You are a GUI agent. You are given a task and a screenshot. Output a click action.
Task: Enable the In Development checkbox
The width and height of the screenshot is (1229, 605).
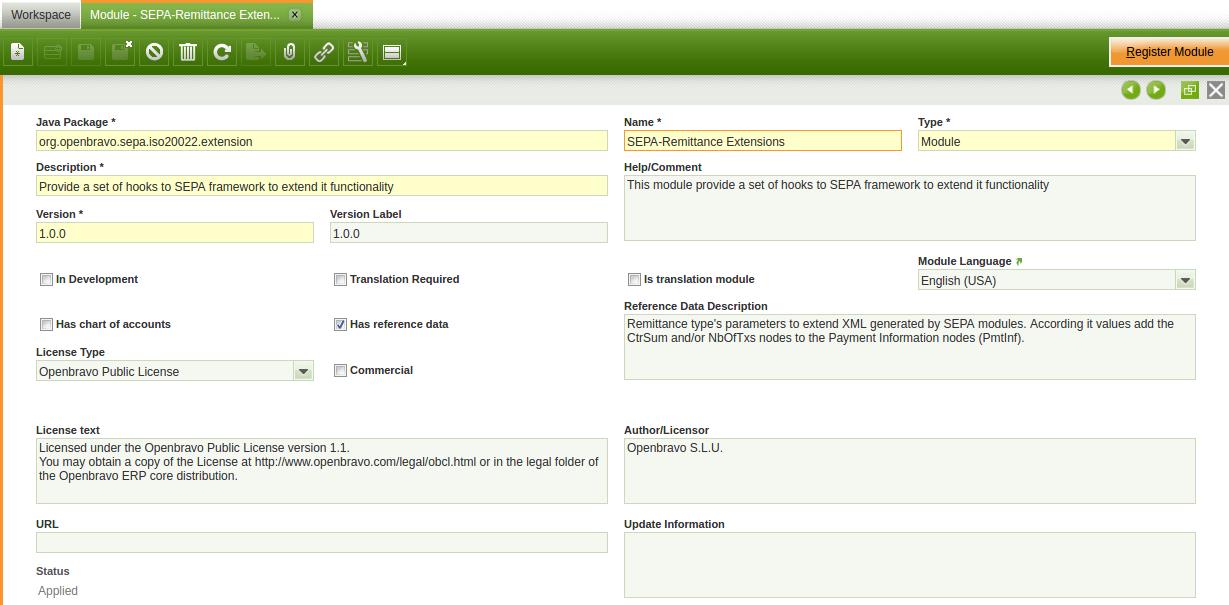tap(46, 280)
